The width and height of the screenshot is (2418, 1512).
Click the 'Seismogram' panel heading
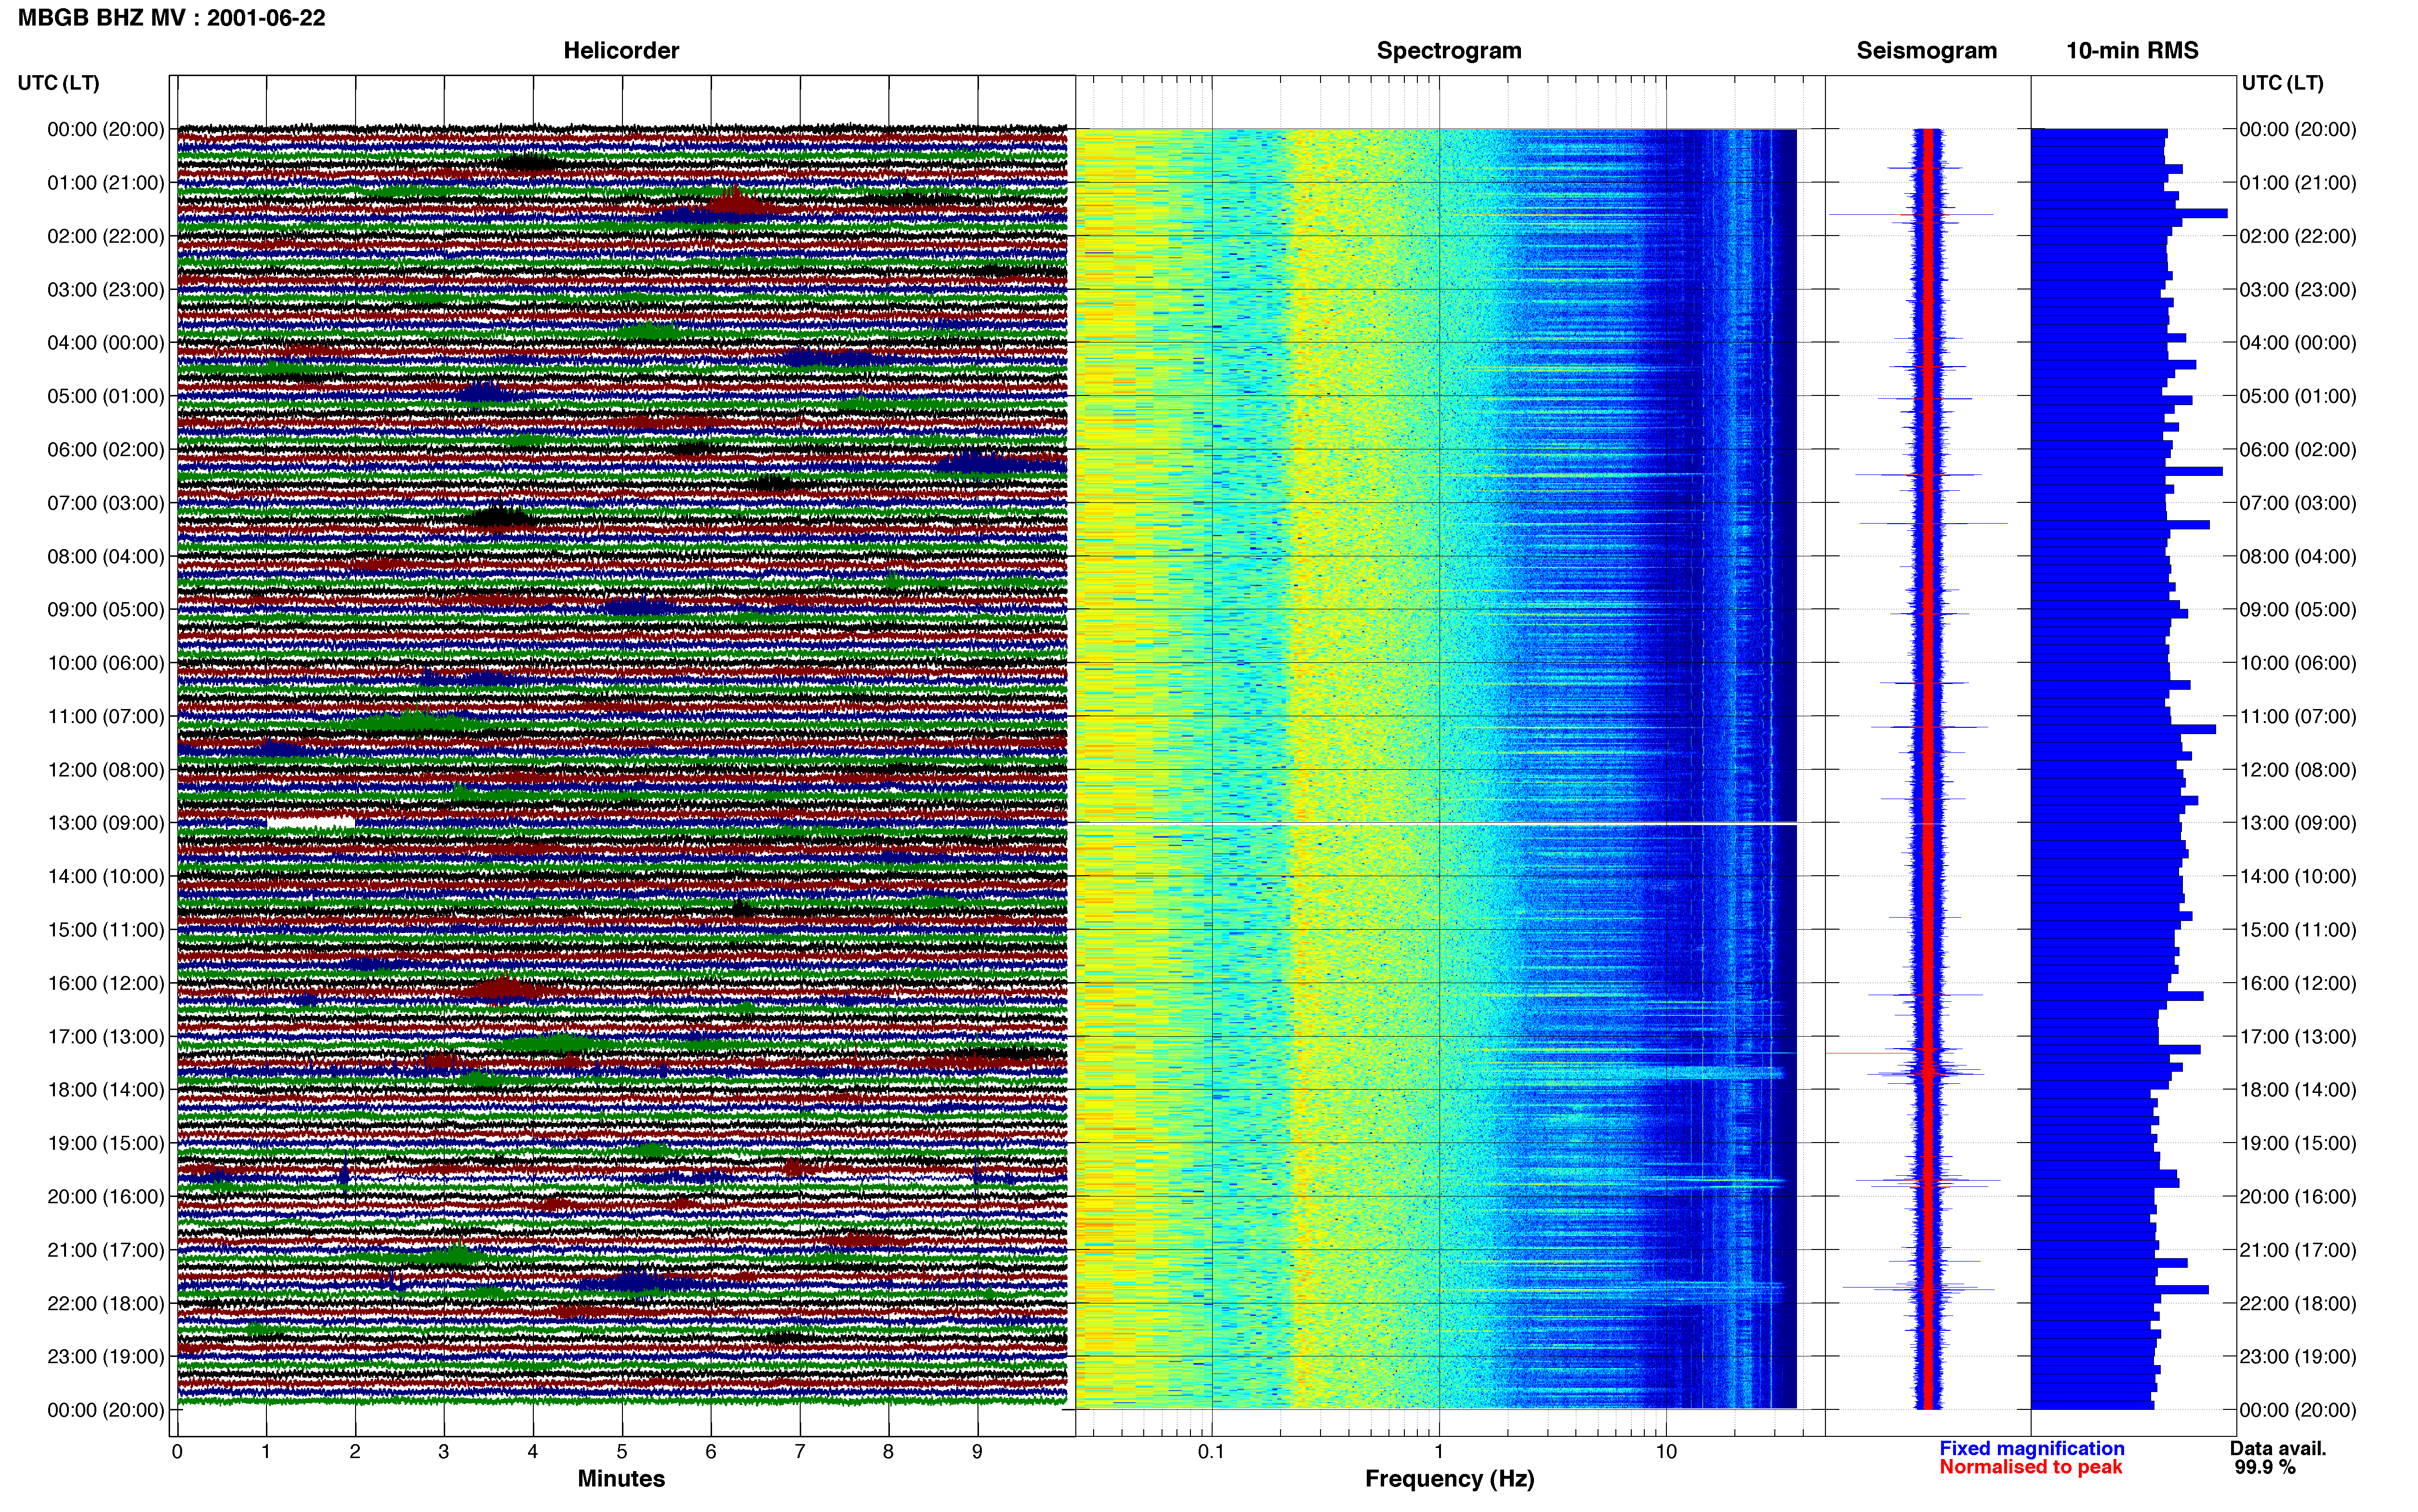pyautogui.click(x=1926, y=50)
